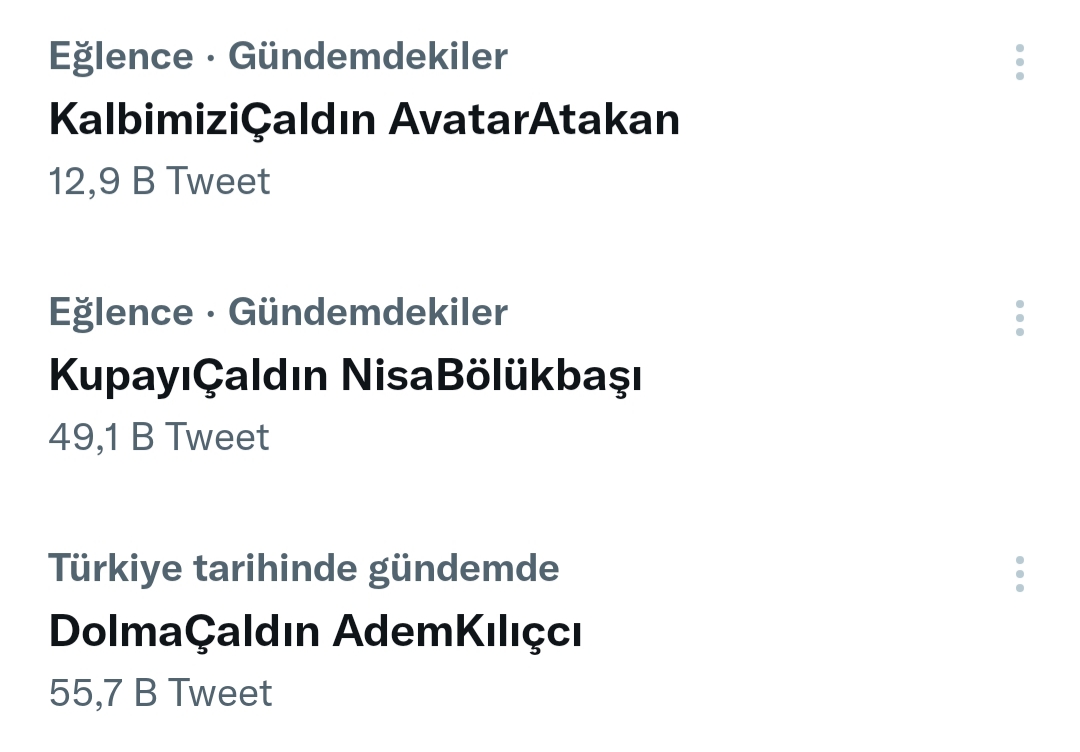Click Eğlence category above KupayıÇaldın trend

click(120, 313)
